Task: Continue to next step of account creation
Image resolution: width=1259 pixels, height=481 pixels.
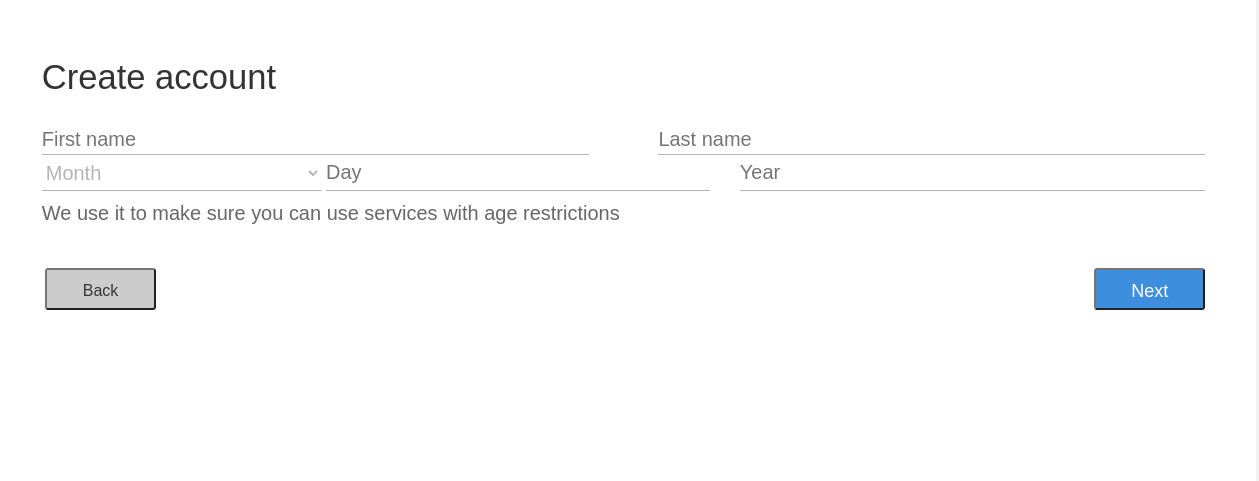Action: click(1149, 289)
